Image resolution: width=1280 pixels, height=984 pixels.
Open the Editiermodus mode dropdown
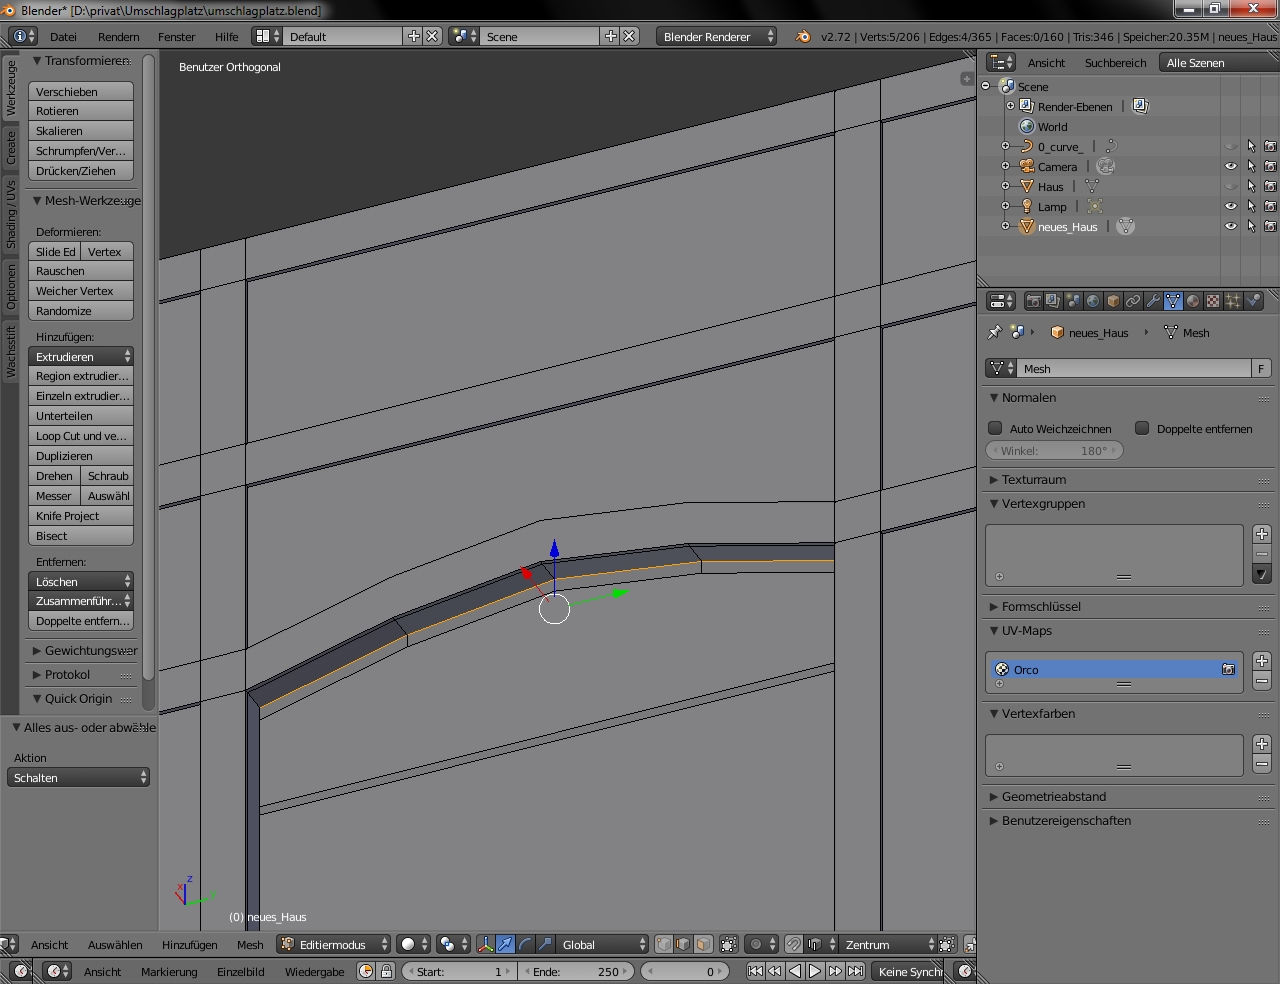click(334, 945)
